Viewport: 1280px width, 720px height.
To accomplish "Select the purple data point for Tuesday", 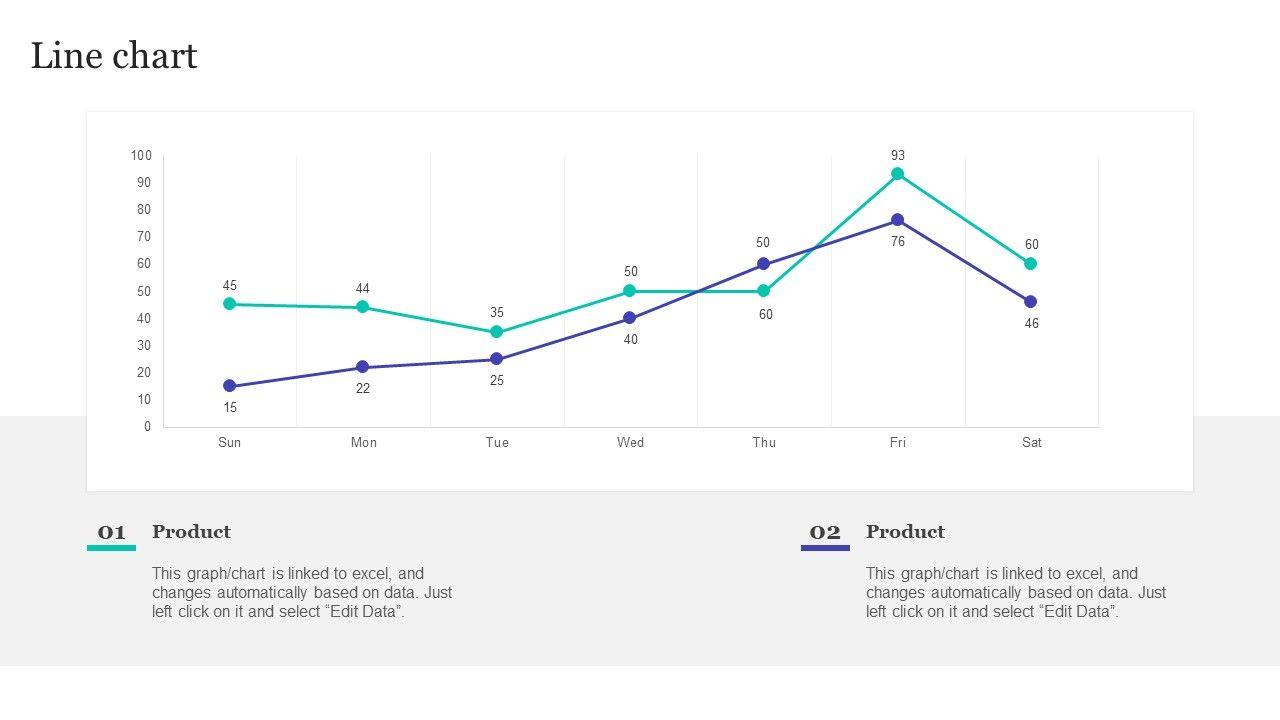I will pyautogui.click(x=497, y=359).
